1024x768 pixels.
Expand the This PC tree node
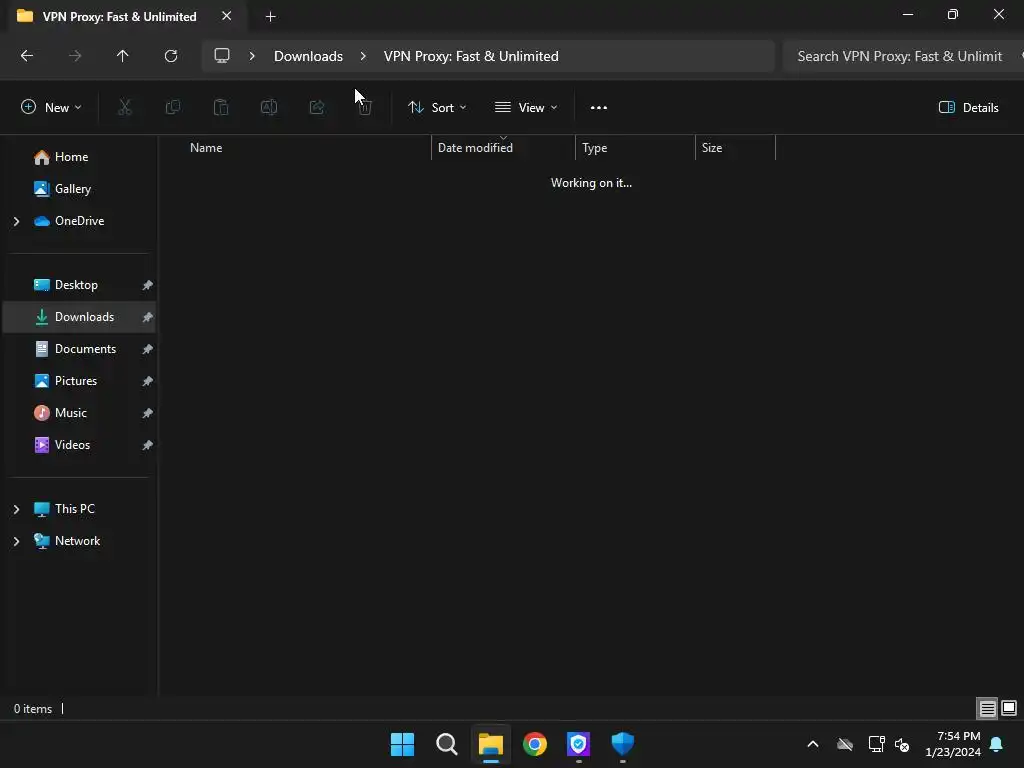(16, 509)
